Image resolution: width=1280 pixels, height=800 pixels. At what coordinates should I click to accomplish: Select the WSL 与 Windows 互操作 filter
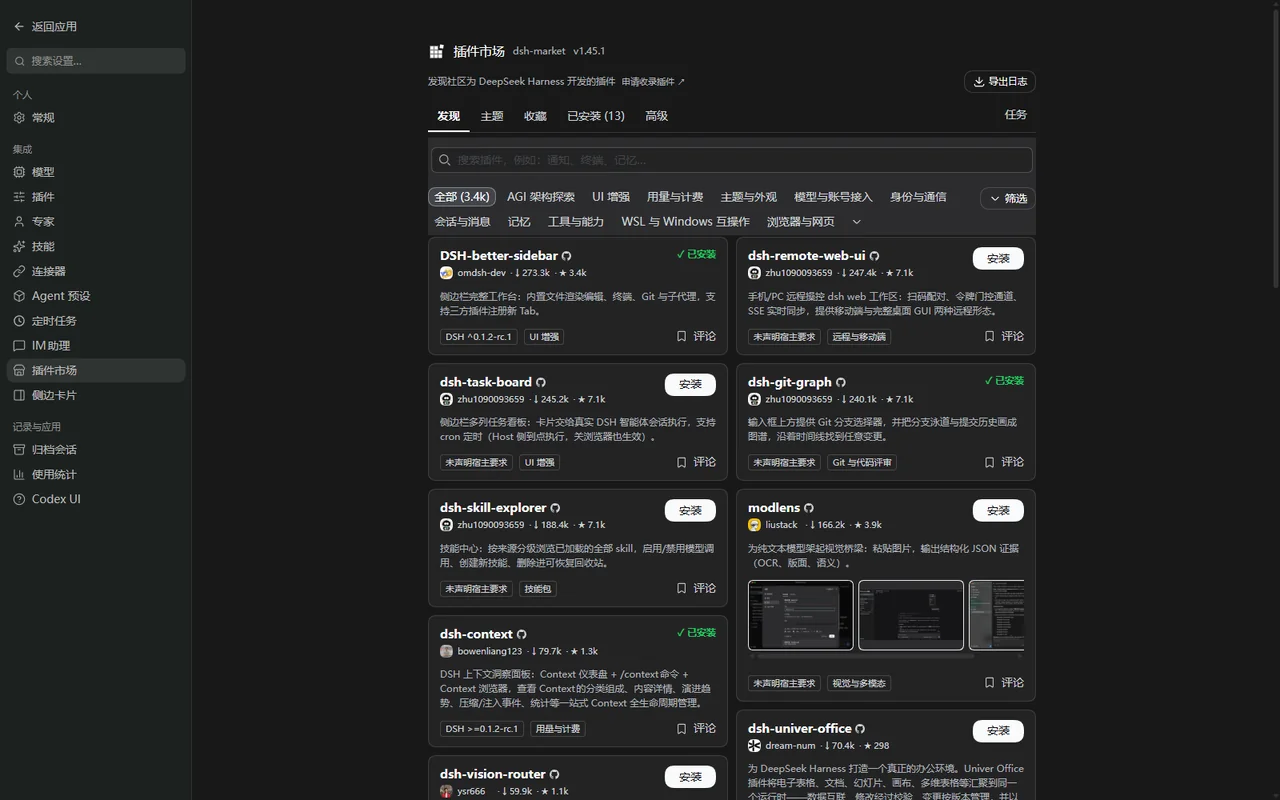(x=685, y=222)
